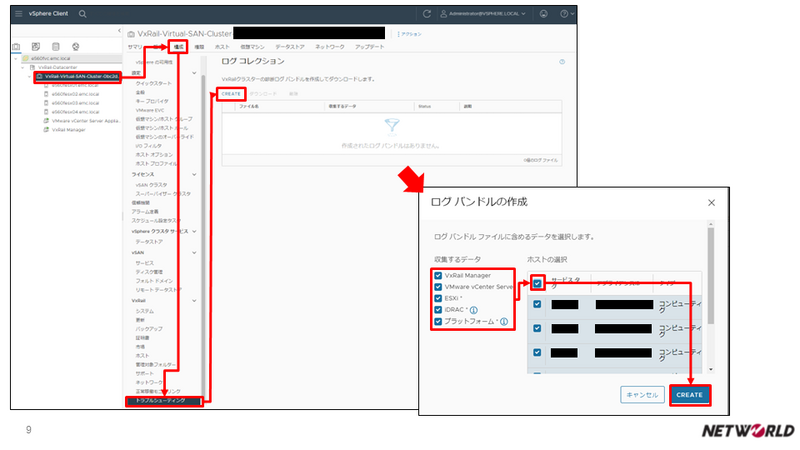Collapse the vSphere クラスタ サービス section
Viewport: 800px width, 450px height.
point(194,232)
